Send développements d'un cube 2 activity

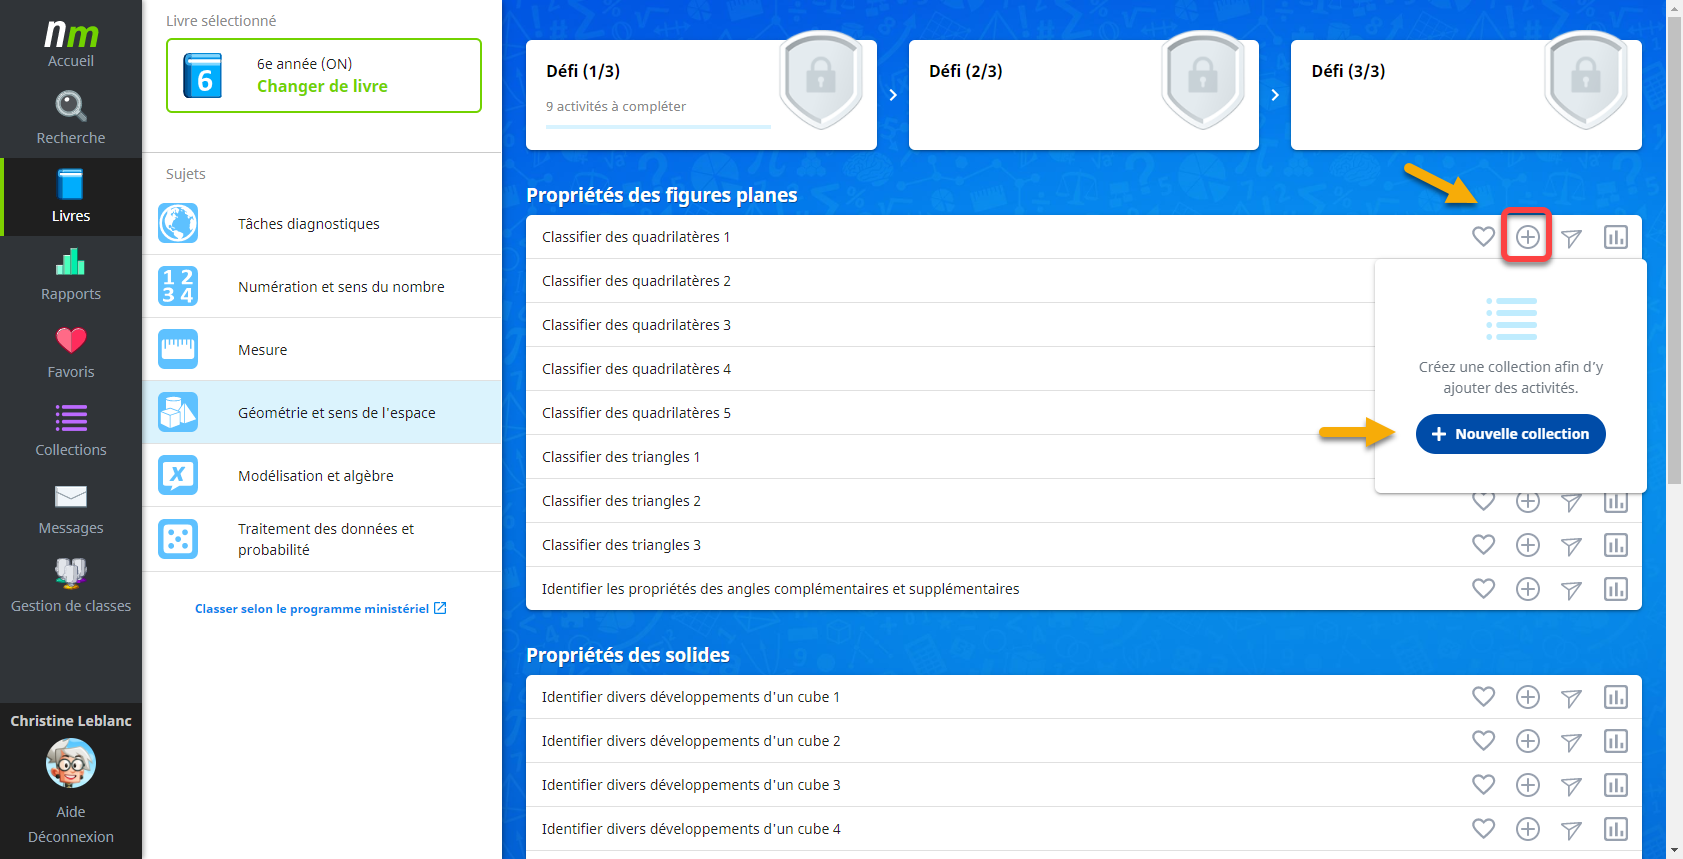point(1571,741)
